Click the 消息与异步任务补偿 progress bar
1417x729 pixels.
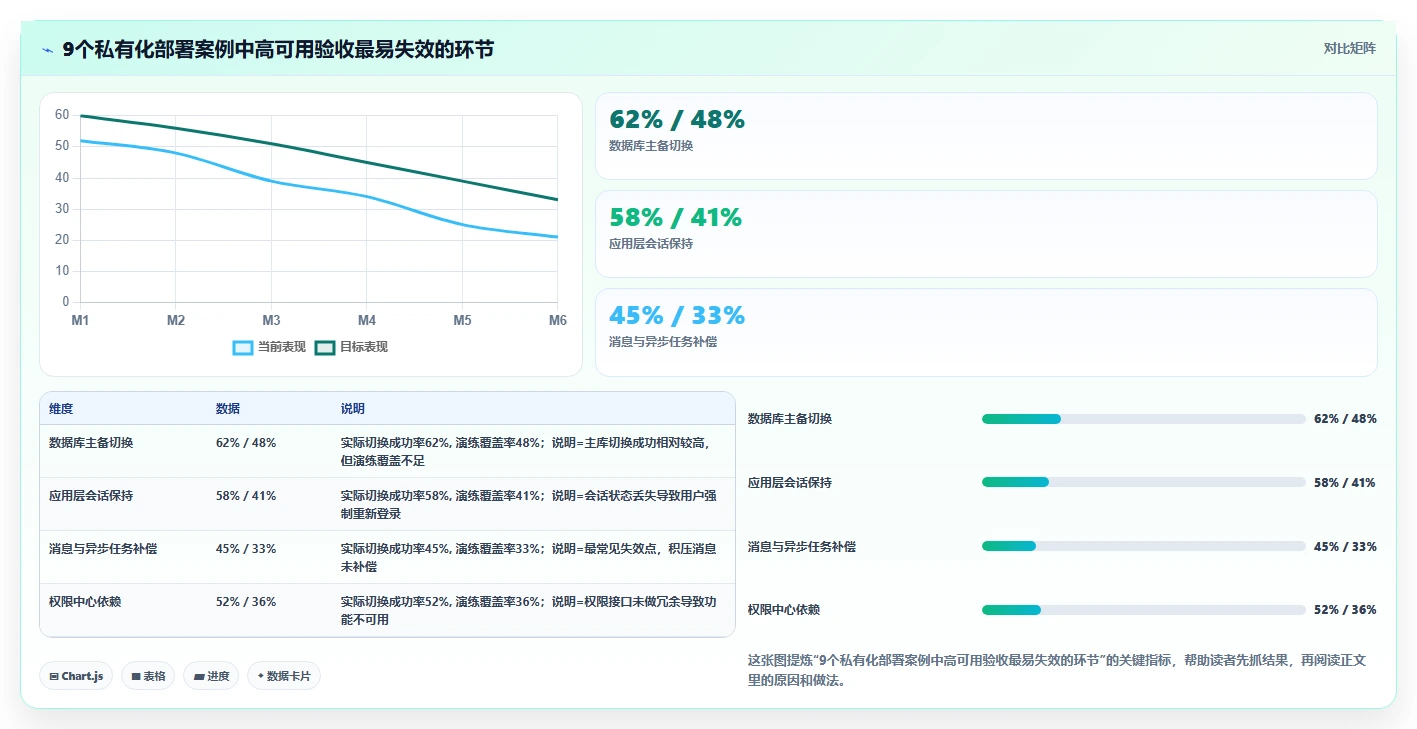coord(1144,546)
